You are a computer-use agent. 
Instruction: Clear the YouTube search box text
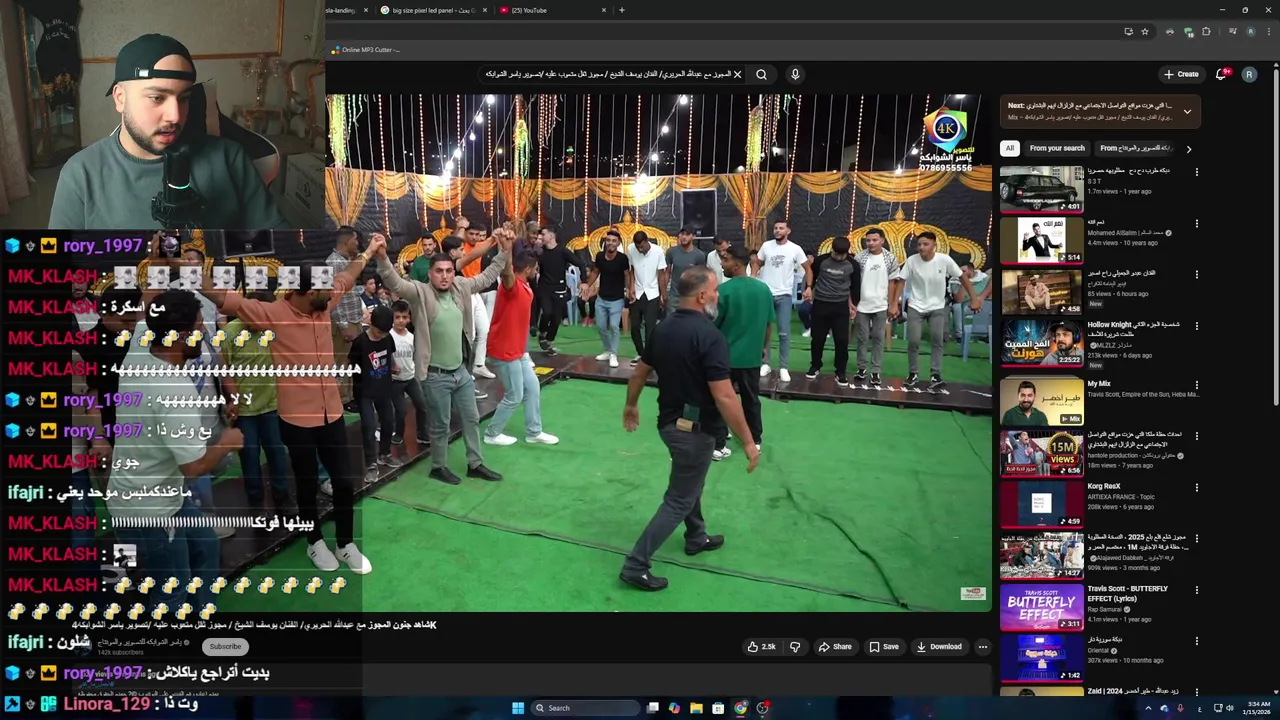738,74
